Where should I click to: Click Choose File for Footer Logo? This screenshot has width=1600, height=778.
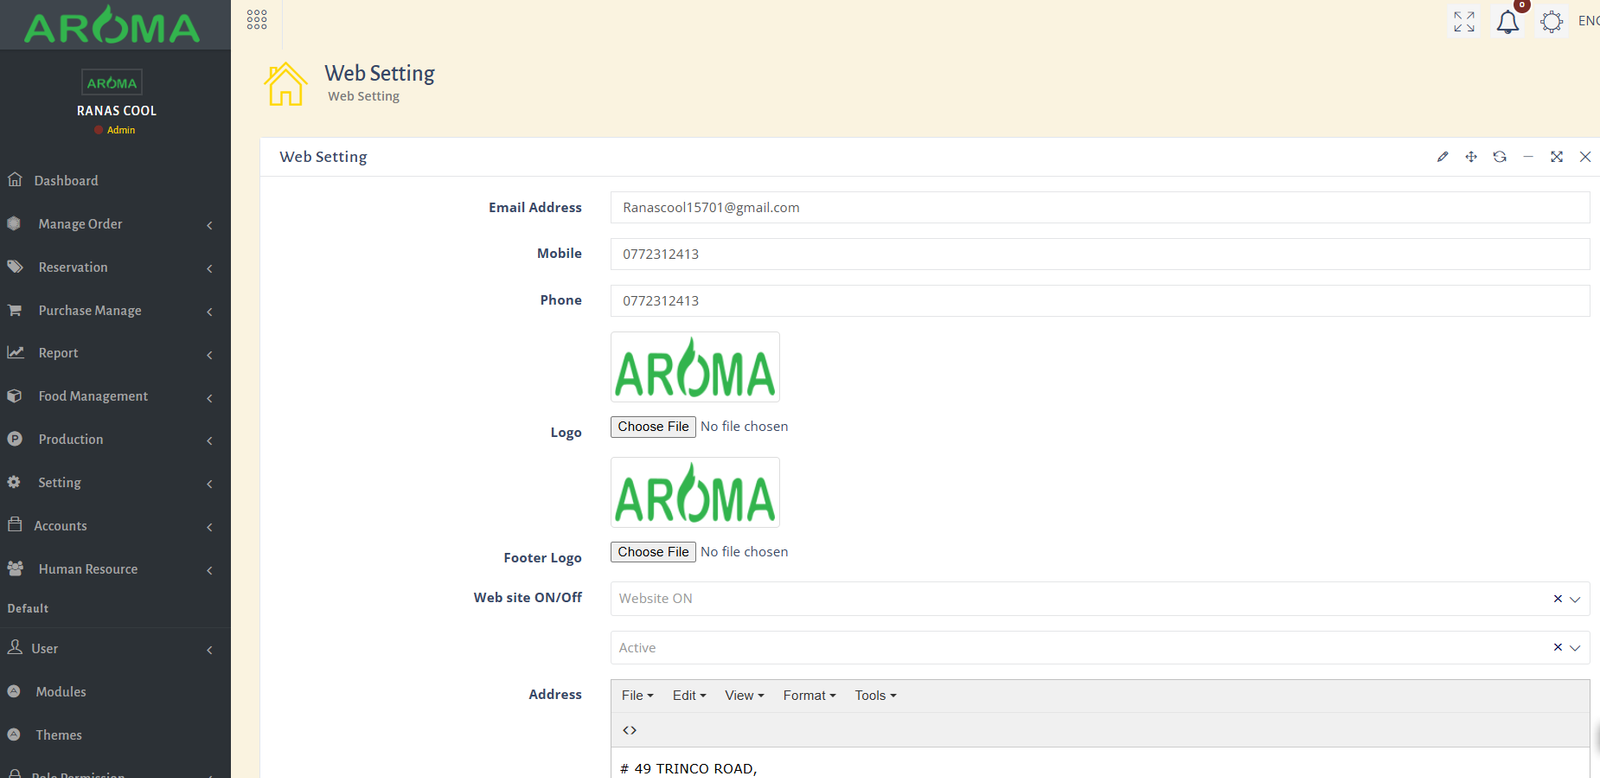(x=653, y=552)
